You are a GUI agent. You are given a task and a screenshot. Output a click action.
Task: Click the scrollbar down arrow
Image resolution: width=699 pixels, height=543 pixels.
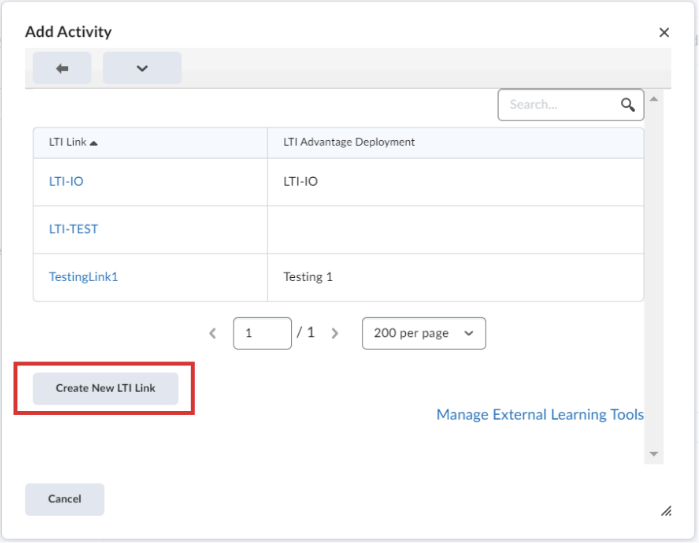[x=654, y=454]
